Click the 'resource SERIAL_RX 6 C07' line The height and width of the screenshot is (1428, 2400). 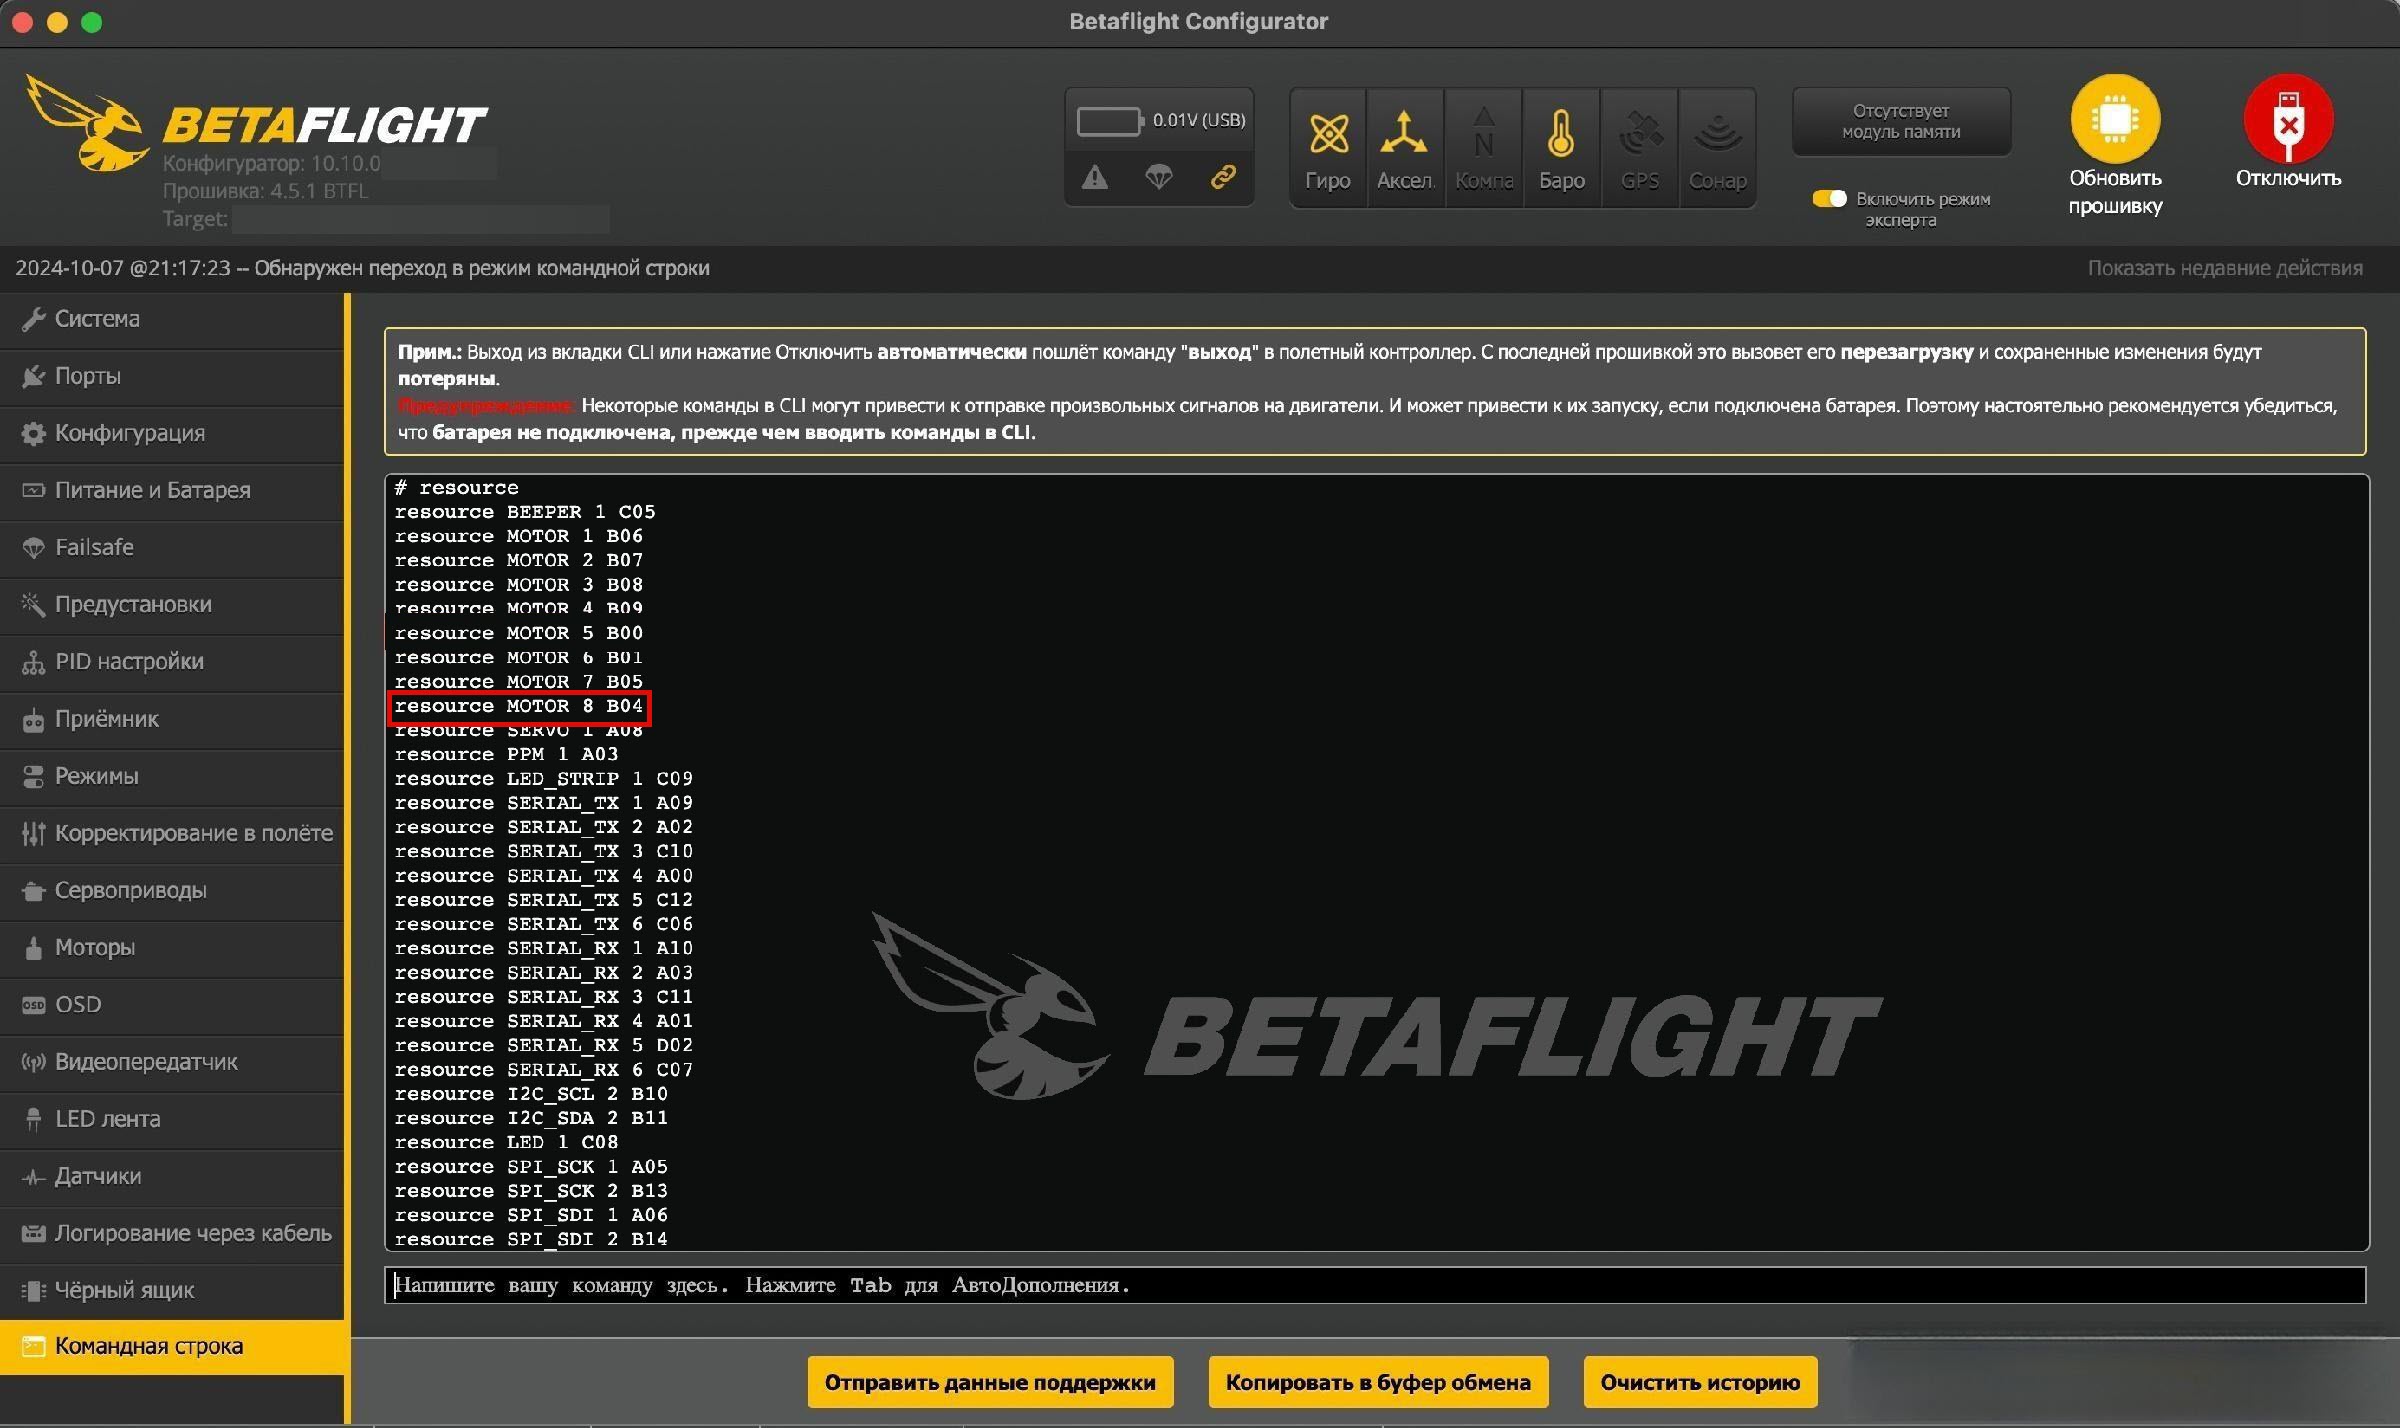544,1070
